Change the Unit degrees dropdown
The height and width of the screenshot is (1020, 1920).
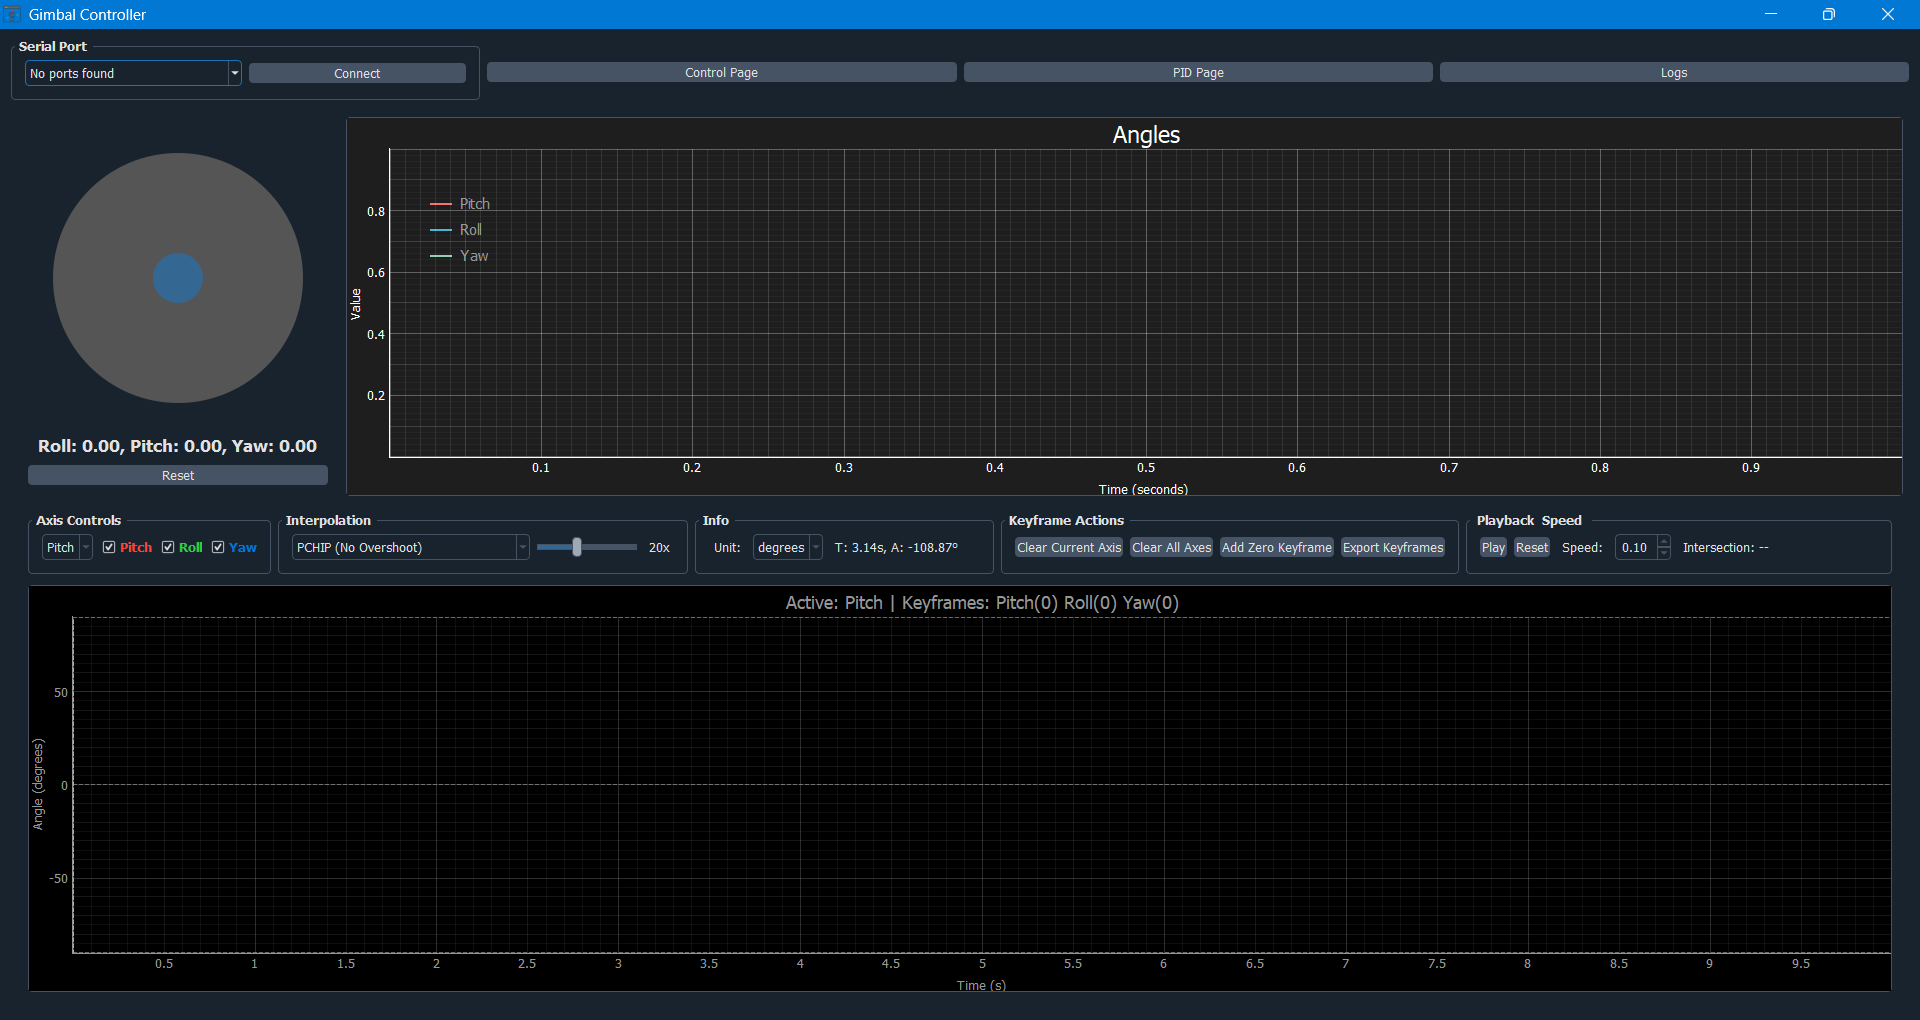(788, 547)
